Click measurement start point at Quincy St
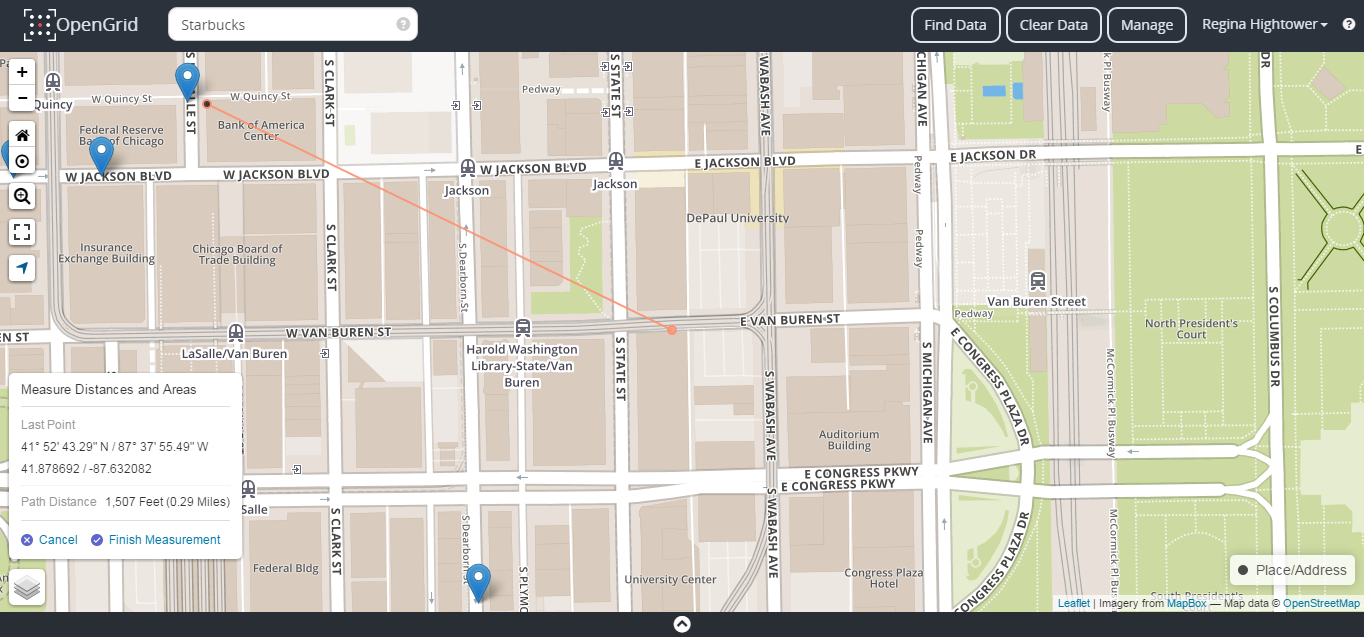1364x637 pixels. click(206, 103)
